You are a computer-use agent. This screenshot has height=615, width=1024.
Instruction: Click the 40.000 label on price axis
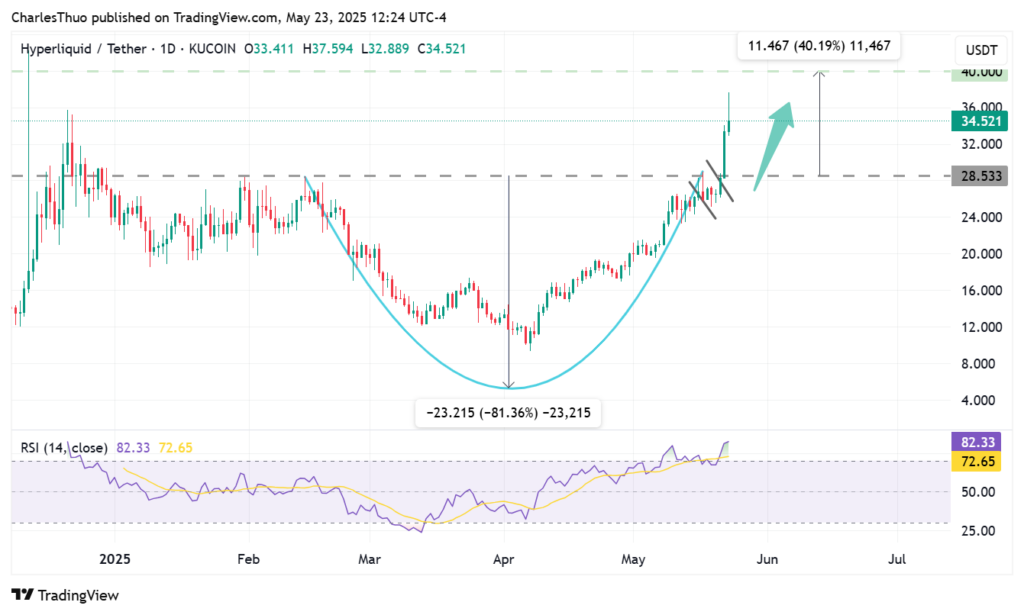click(977, 72)
